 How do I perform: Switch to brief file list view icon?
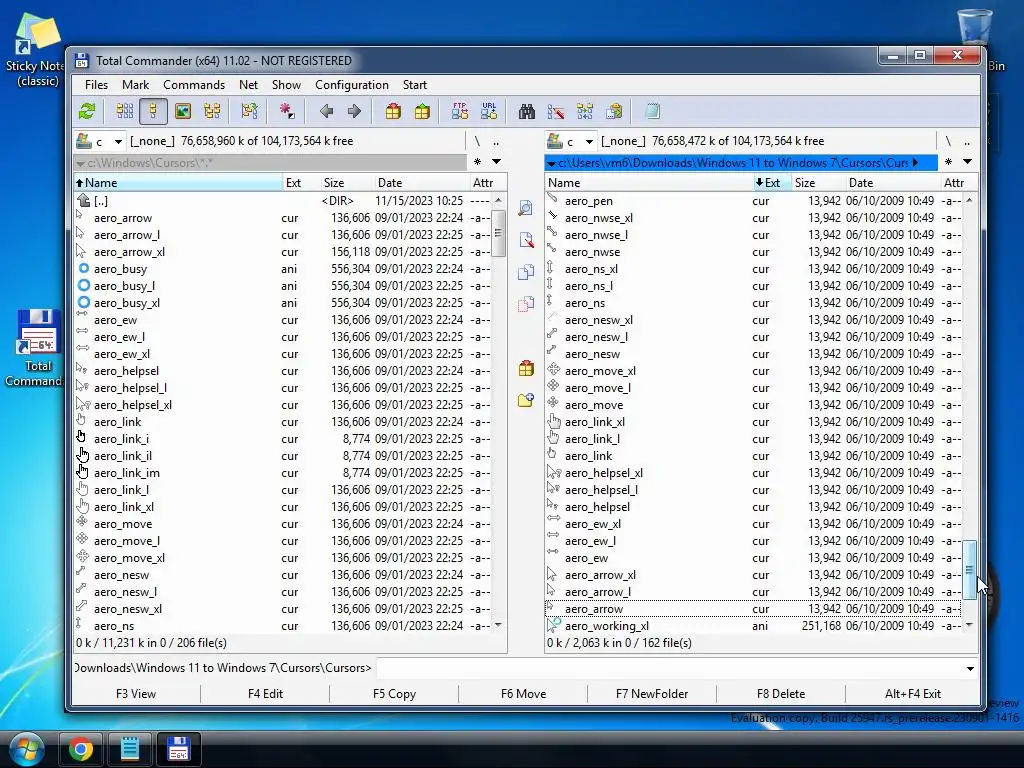click(125, 111)
